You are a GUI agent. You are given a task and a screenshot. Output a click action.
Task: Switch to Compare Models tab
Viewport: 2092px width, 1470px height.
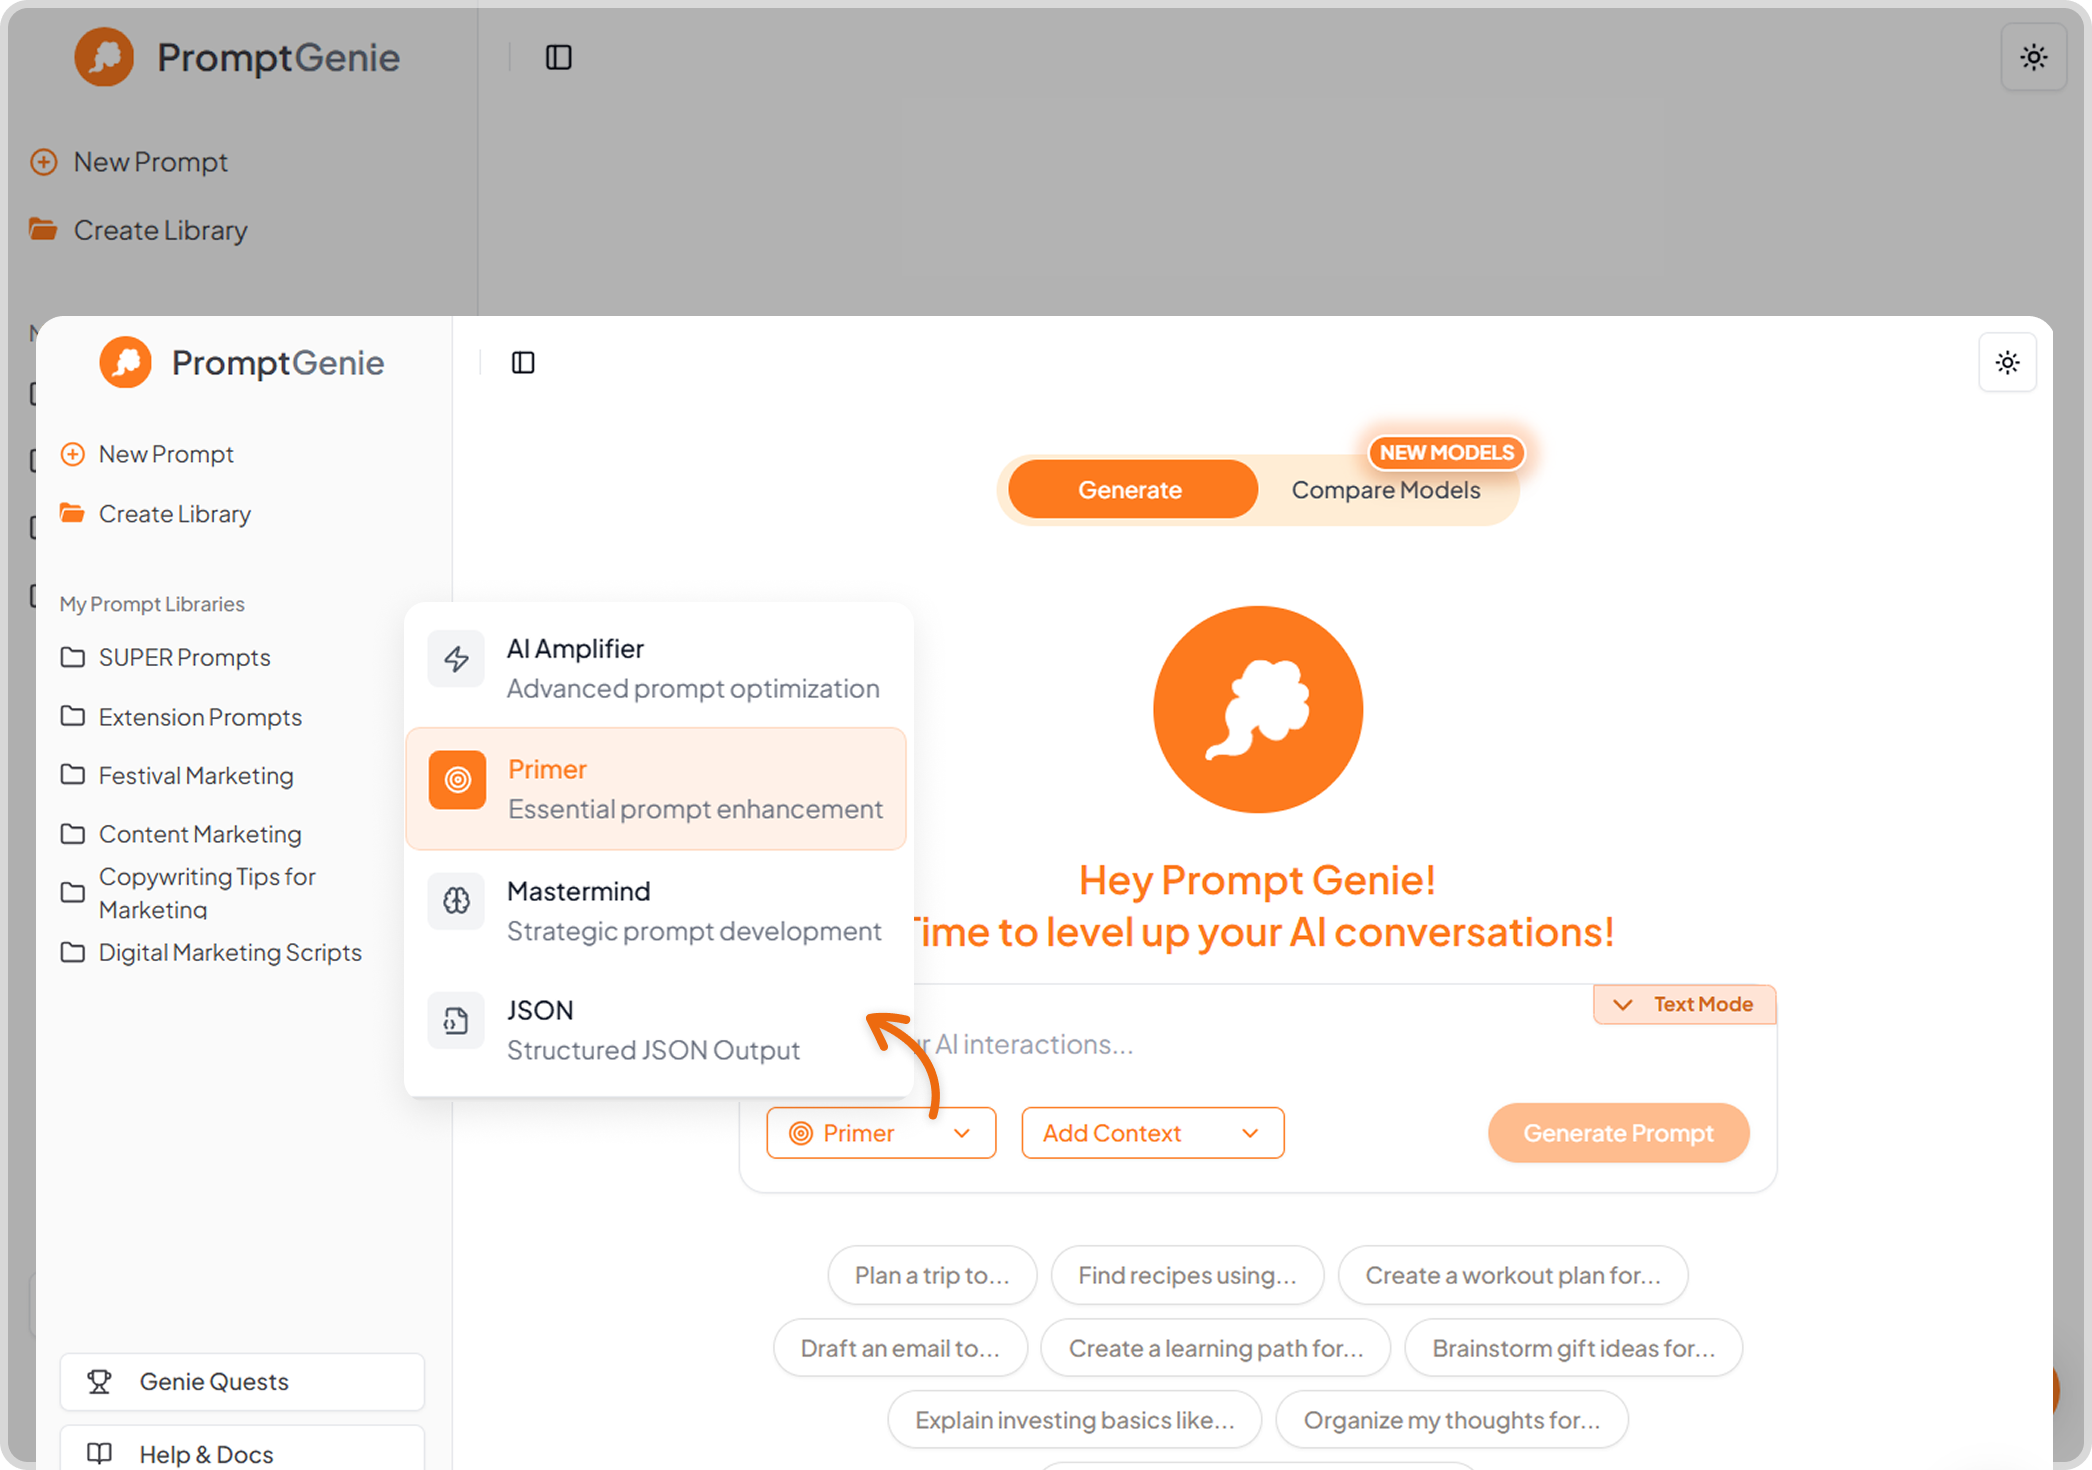[x=1385, y=490]
